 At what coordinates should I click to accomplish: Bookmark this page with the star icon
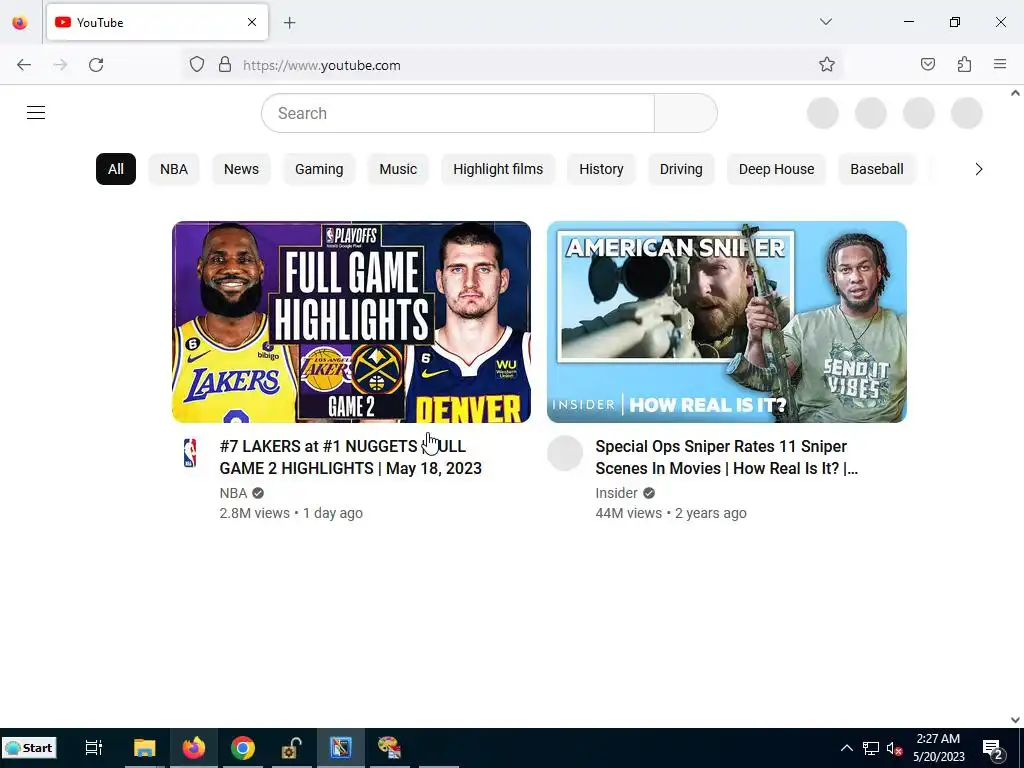pyautogui.click(x=827, y=65)
